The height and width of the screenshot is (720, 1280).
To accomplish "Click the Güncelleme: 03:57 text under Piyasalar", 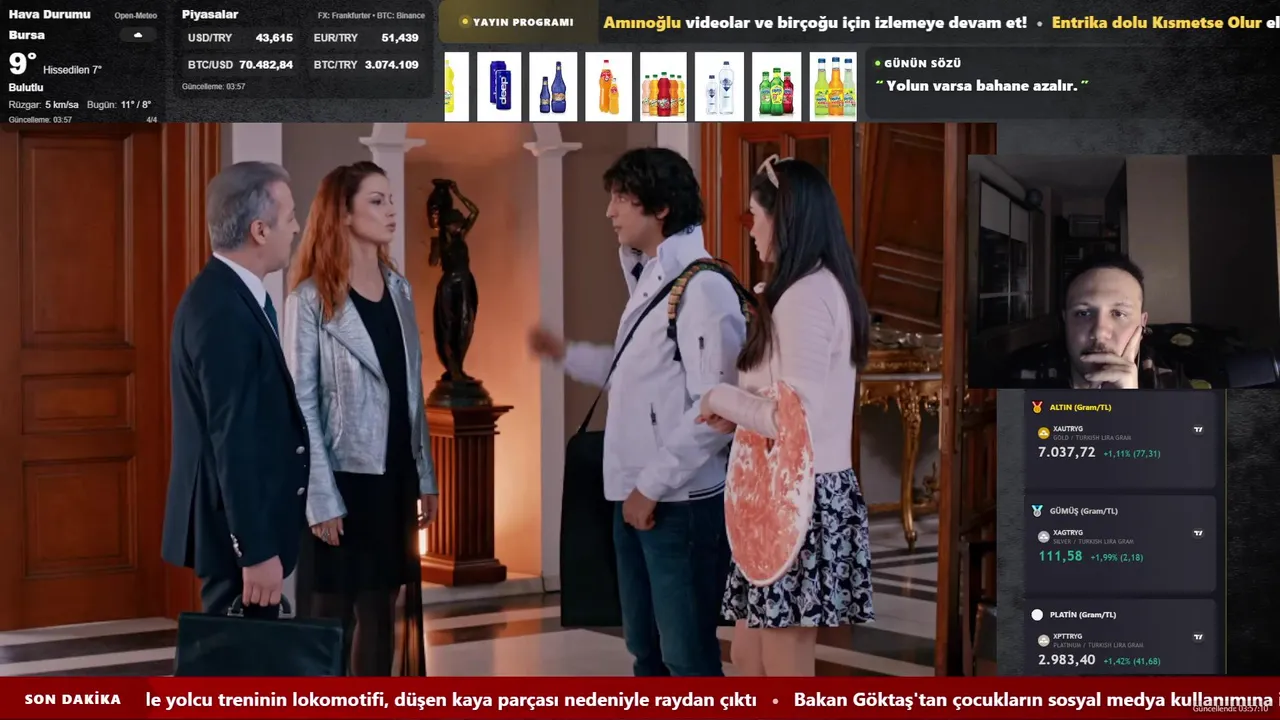I will click(213, 87).
